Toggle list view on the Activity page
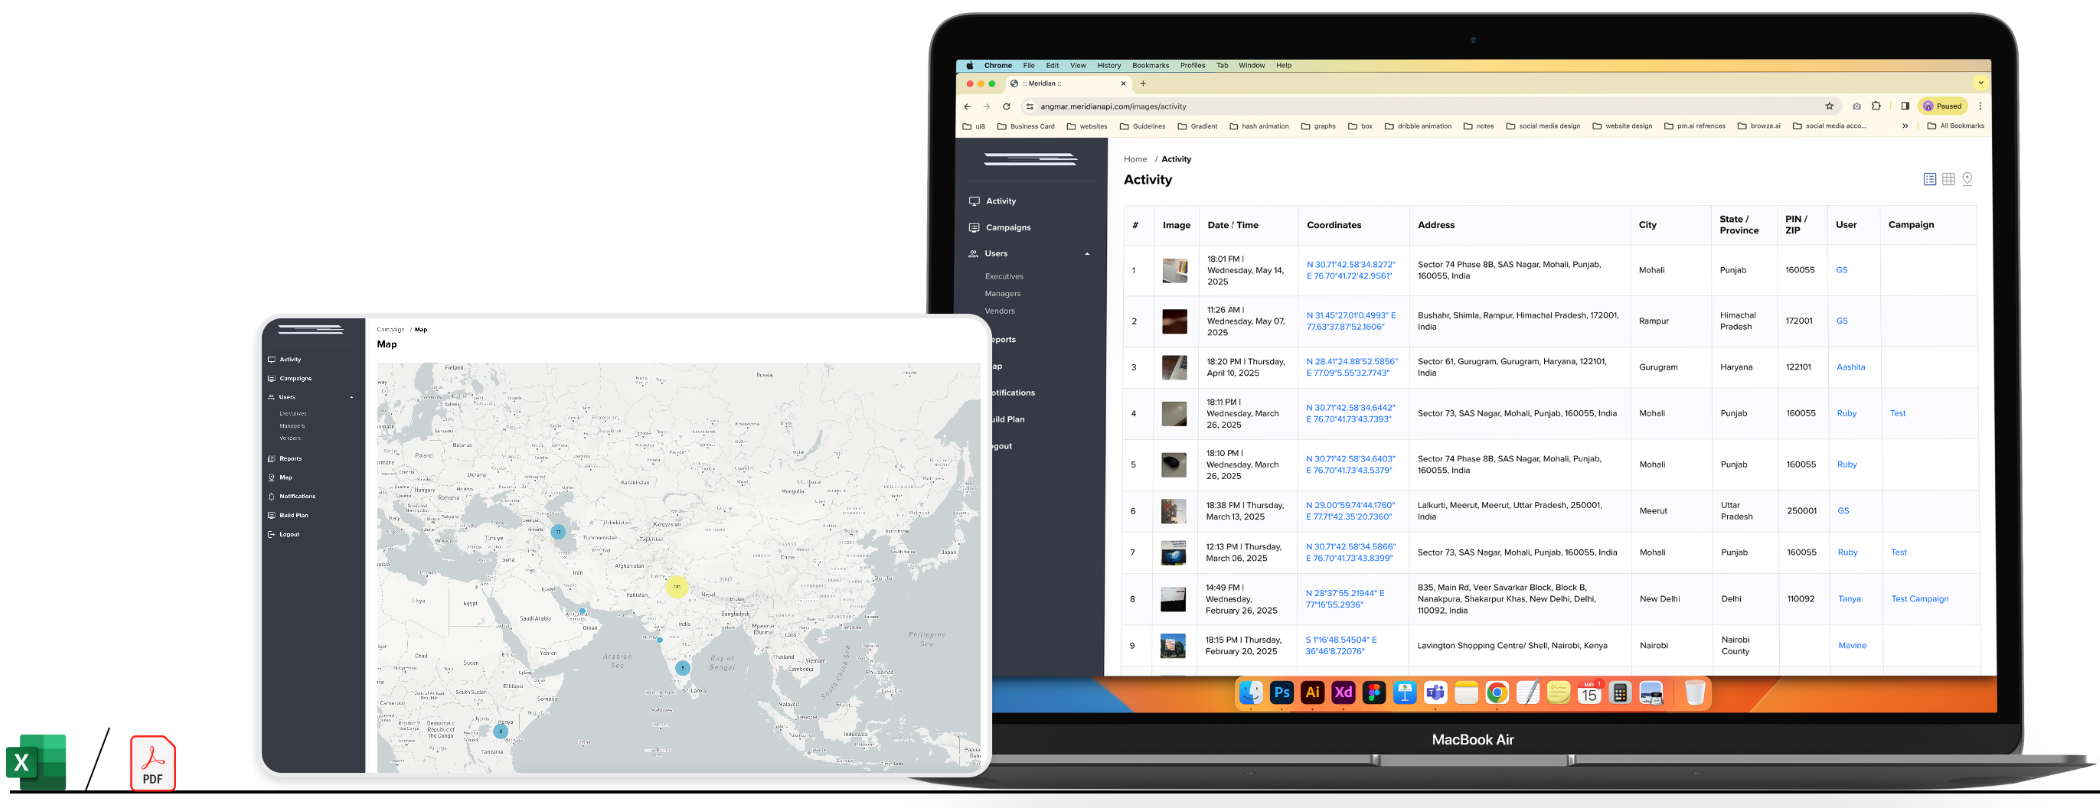Image resolution: width=2100 pixels, height=808 pixels. coord(1929,179)
